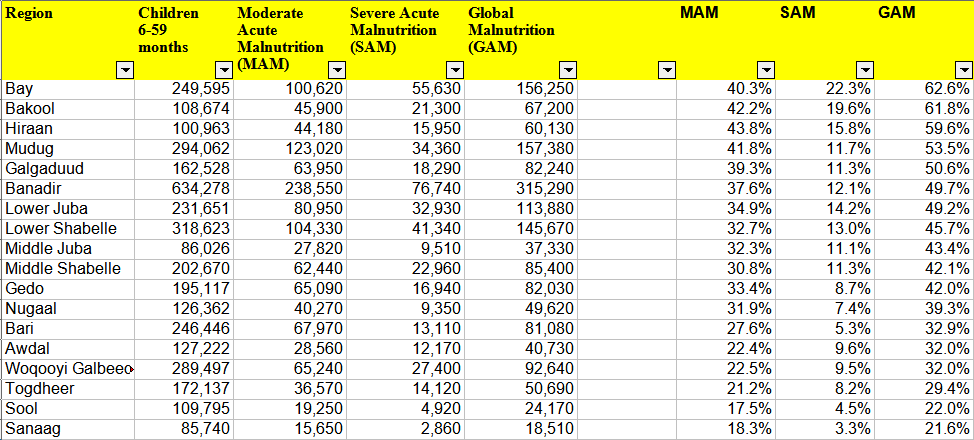Select the Woqooyi Galbeed region cell

66,369
